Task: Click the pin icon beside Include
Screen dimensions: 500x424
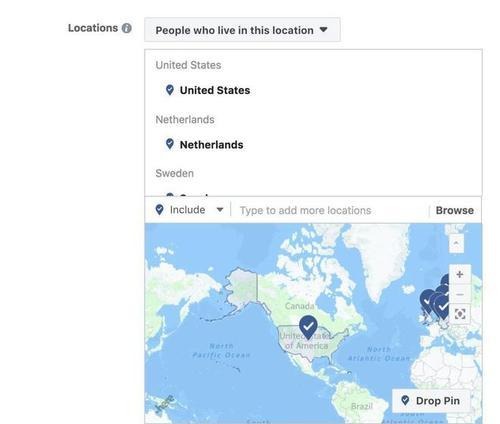Action: pos(159,210)
